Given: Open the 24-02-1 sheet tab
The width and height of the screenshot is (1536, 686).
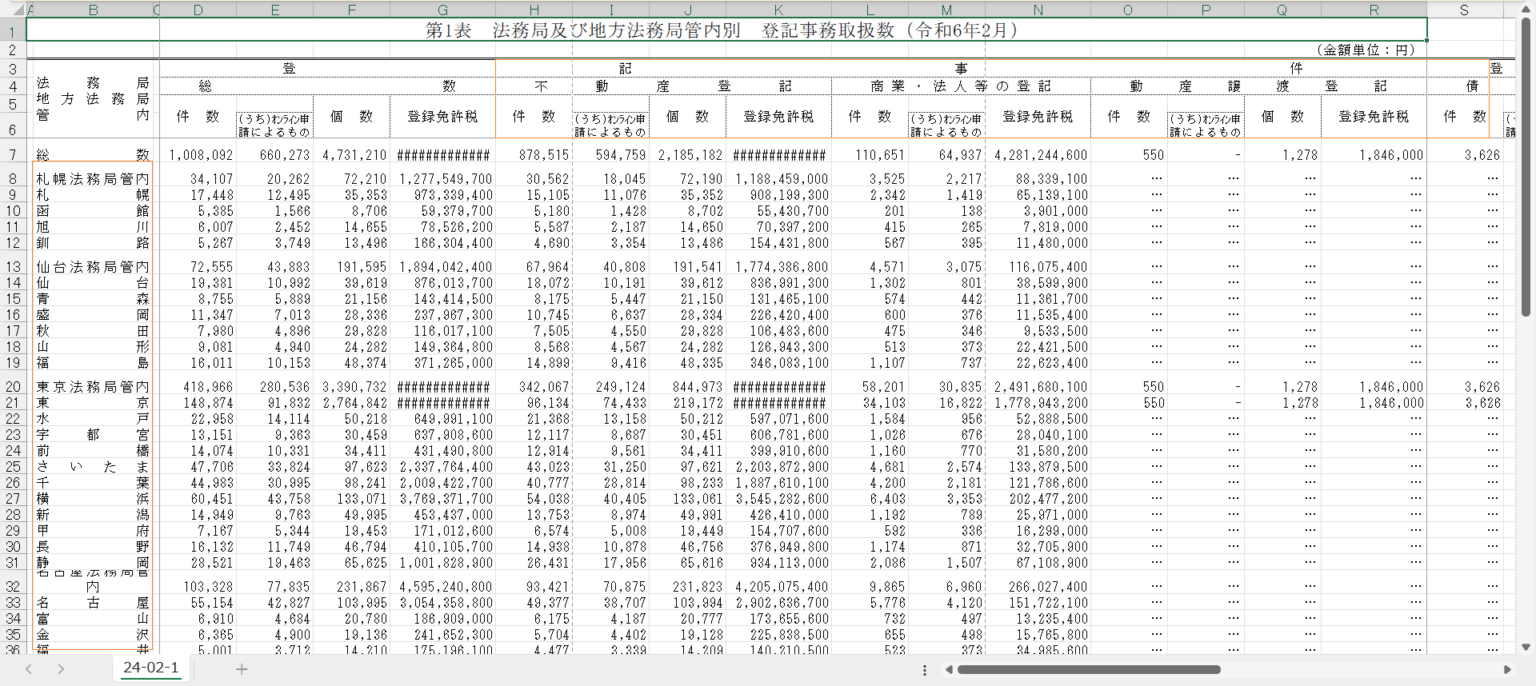Looking at the screenshot, I should click(x=150, y=668).
